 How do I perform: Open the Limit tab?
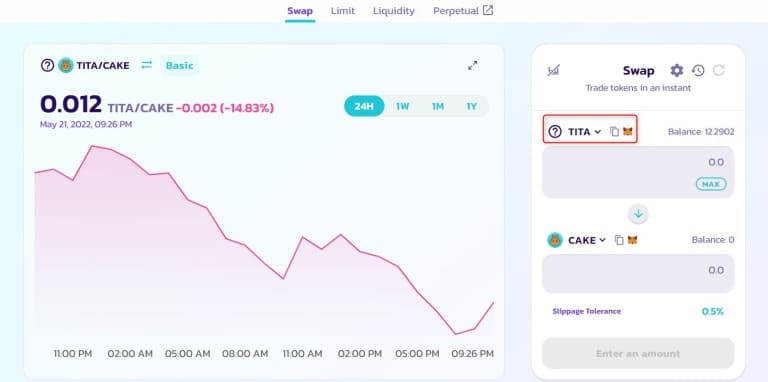tap(343, 11)
